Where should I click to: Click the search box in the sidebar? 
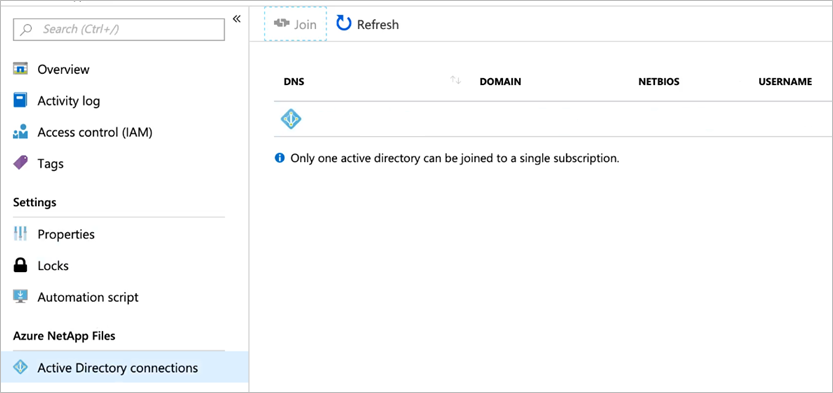[119, 29]
